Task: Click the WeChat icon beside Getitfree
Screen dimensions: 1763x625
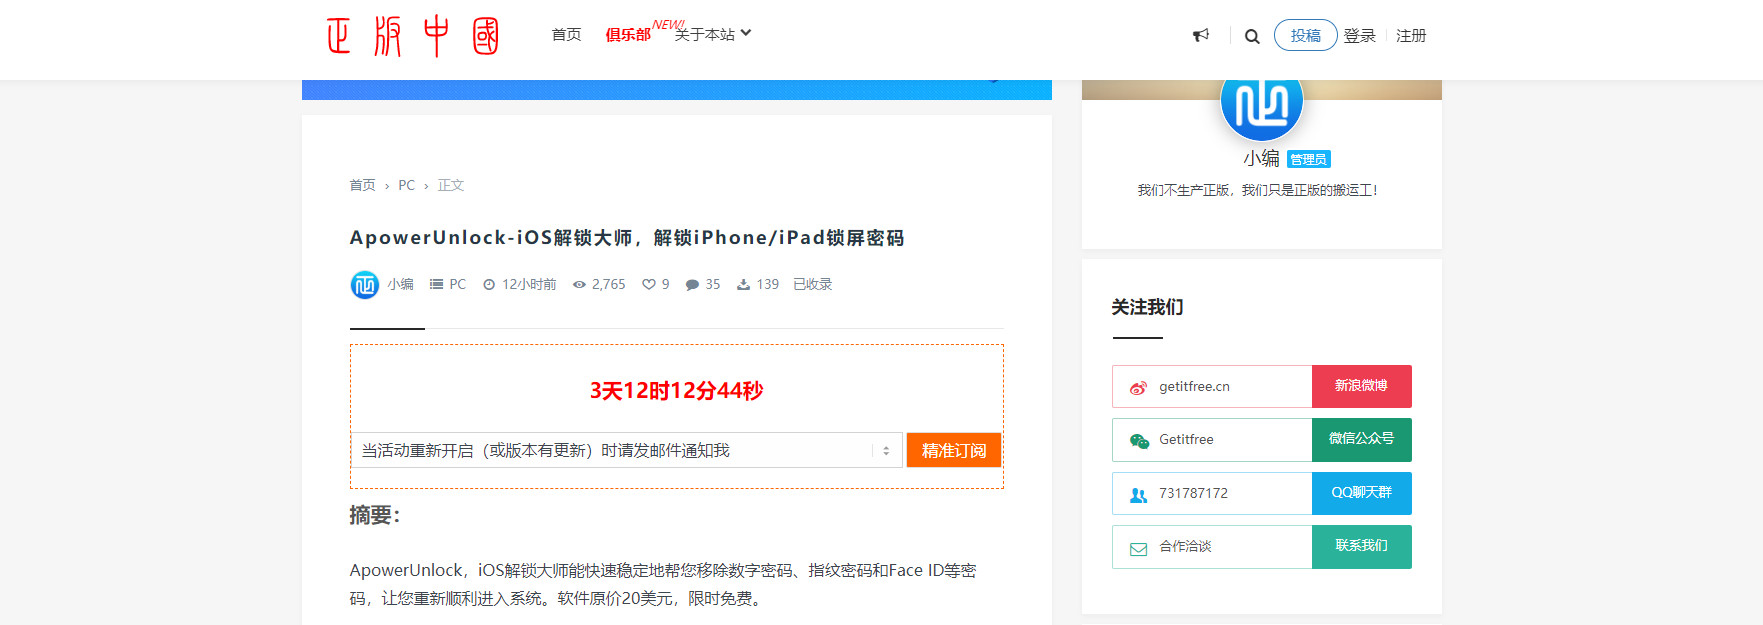Action: (1139, 441)
